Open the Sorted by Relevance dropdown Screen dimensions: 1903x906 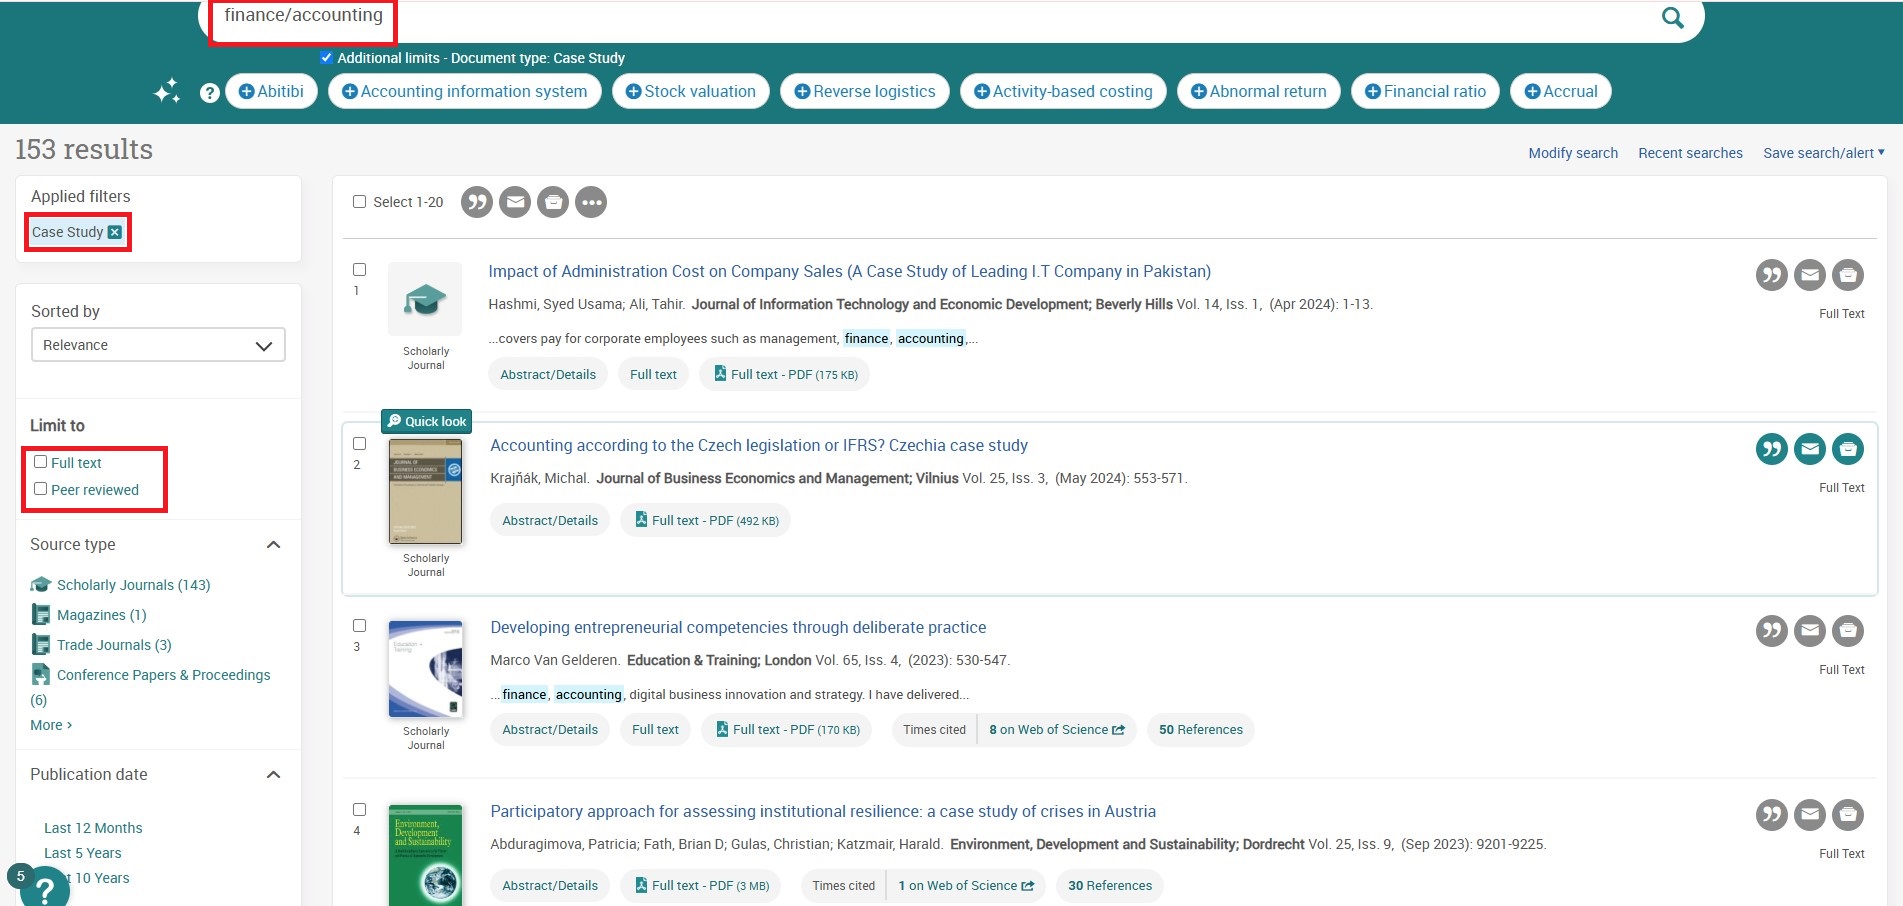point(158,345)
